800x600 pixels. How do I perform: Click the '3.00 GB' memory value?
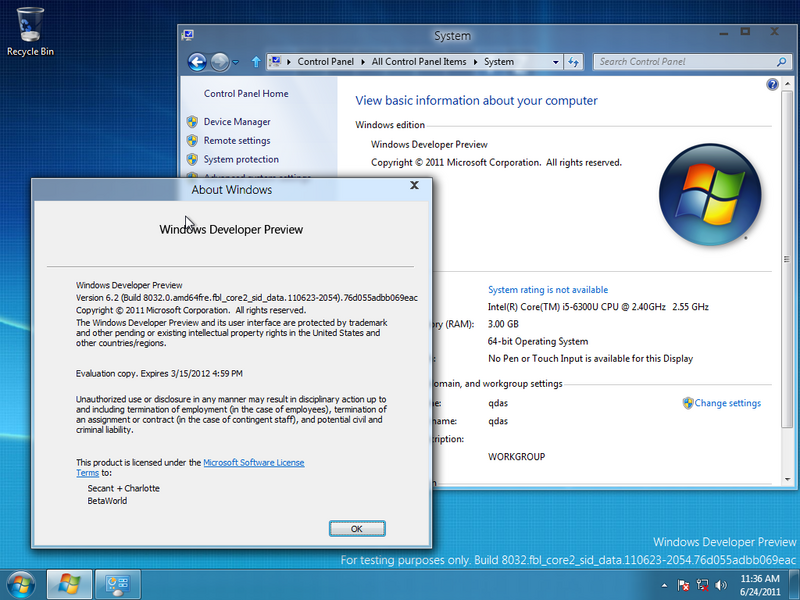pyautogui.click(x=503, y=324)
